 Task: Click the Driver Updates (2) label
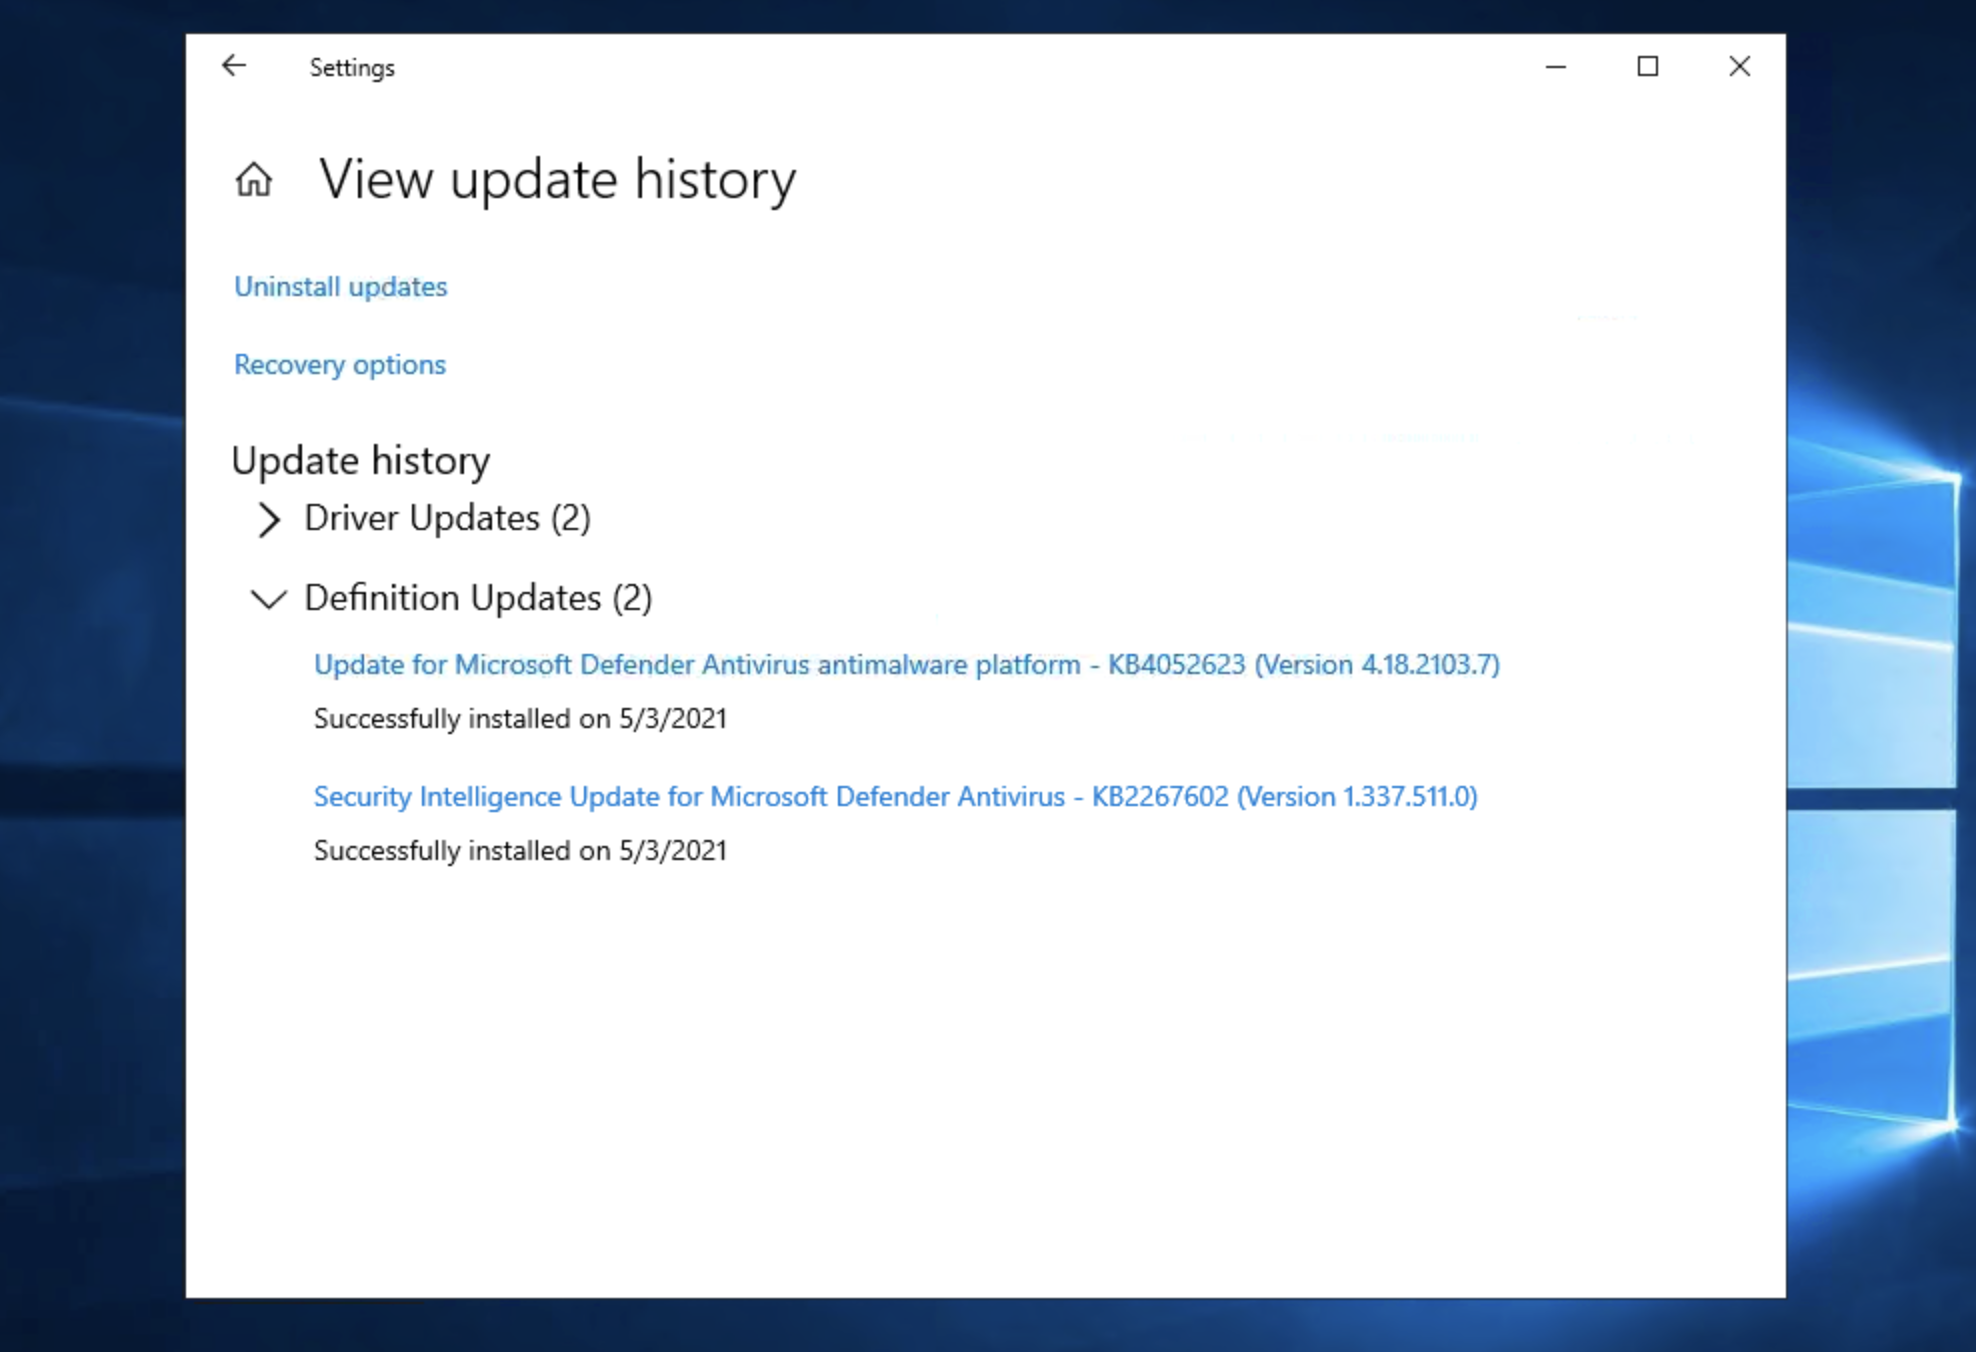[x=447, y=518]
